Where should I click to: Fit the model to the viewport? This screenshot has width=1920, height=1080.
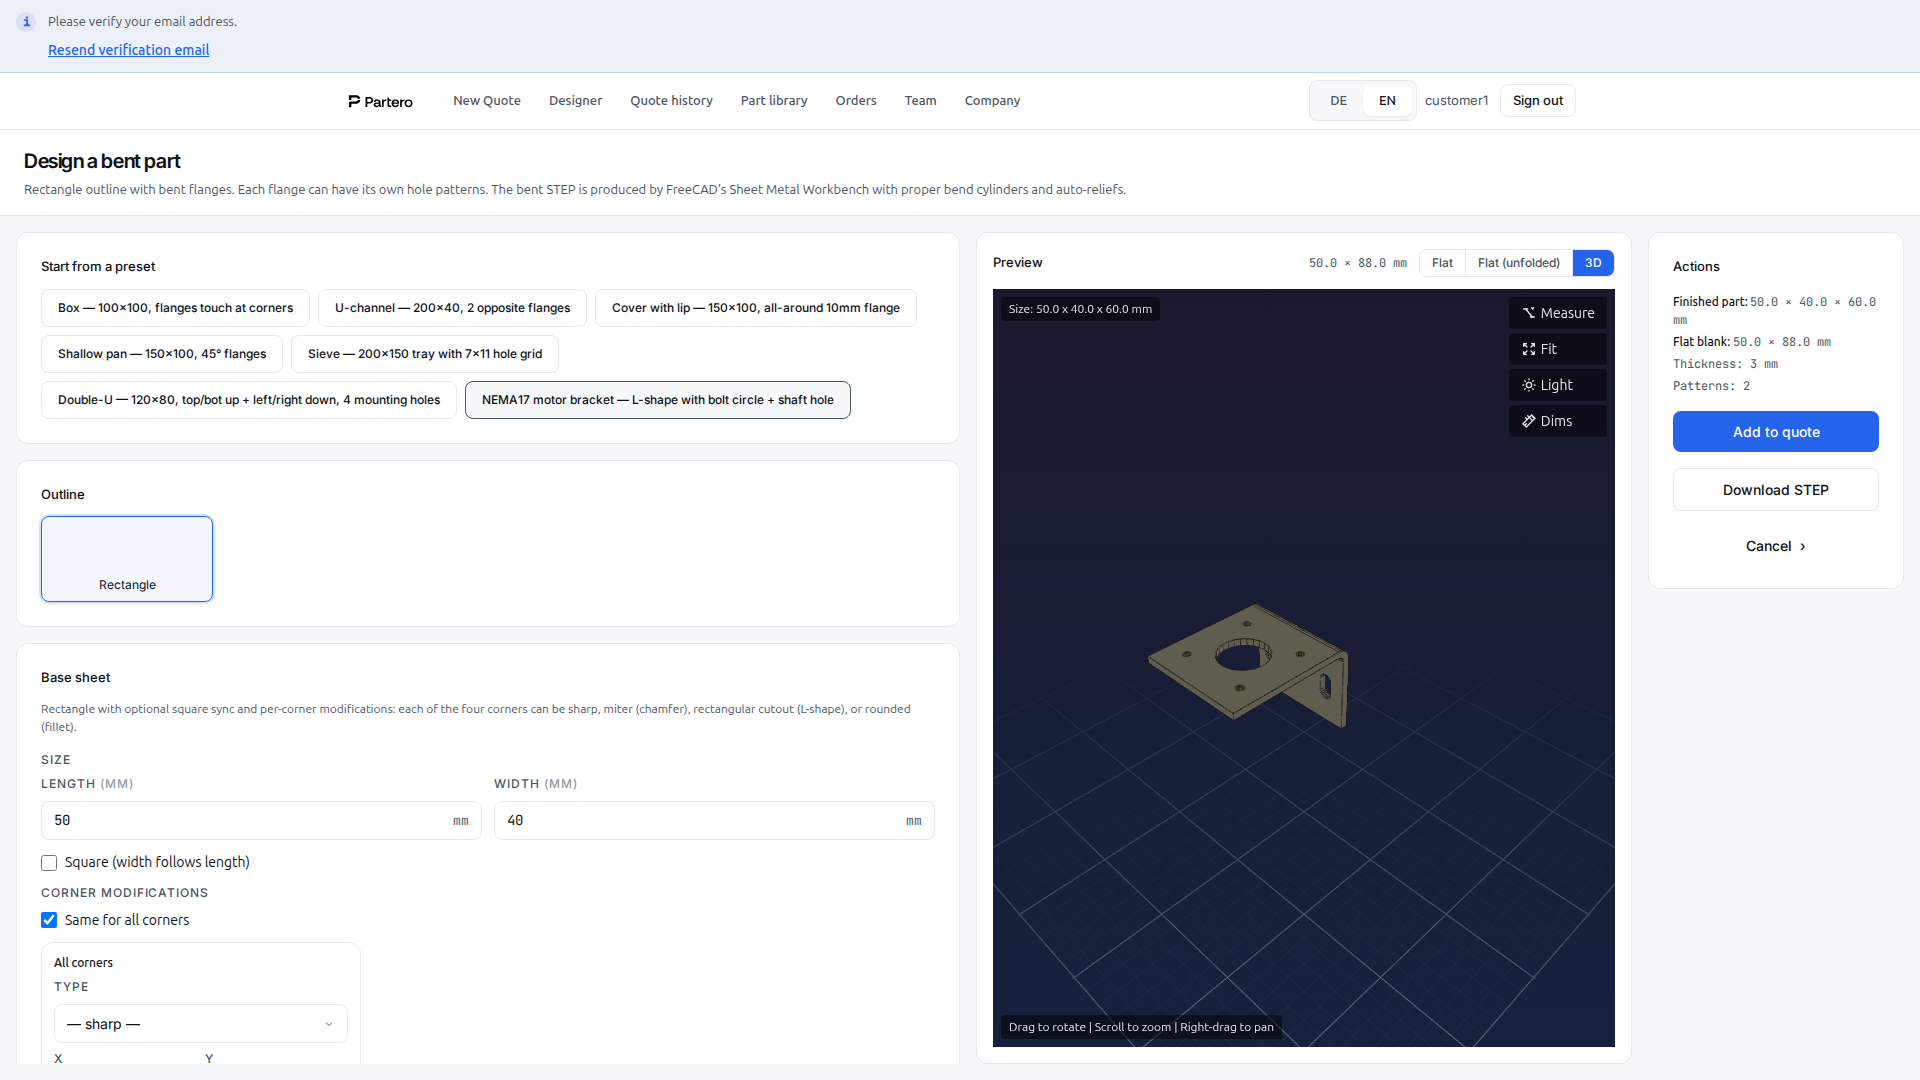[x=1557, y=349]
